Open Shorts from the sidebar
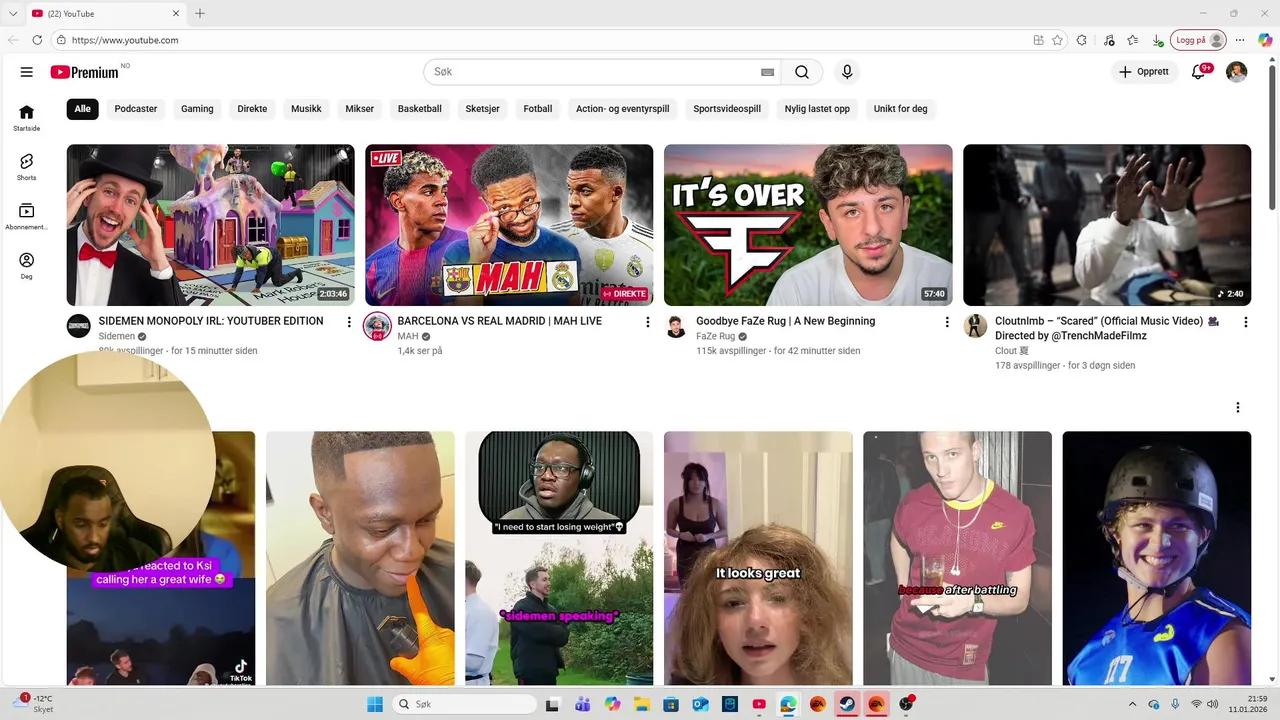Image resolution: width=1280 pixels, height=720 pixels. (27, 167)
